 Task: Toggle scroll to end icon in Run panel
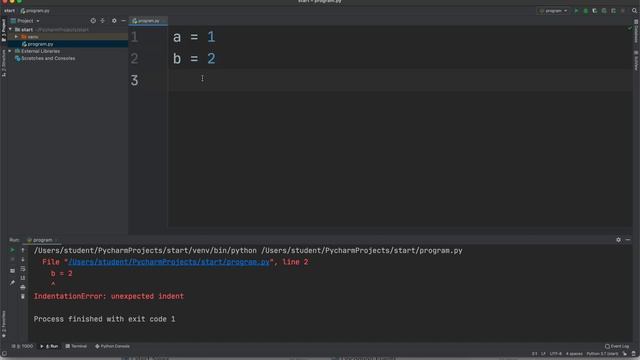coord(23,278)
